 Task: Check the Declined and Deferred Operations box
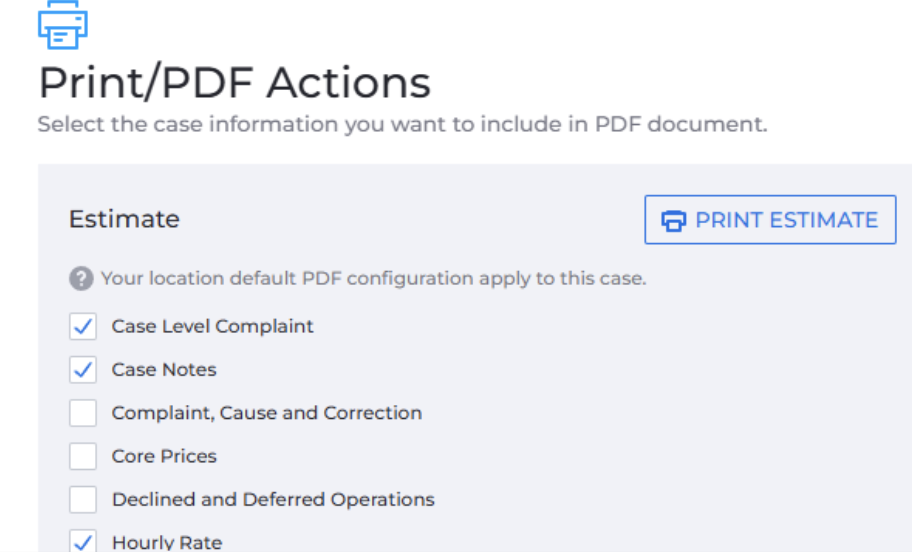point(83,500)
